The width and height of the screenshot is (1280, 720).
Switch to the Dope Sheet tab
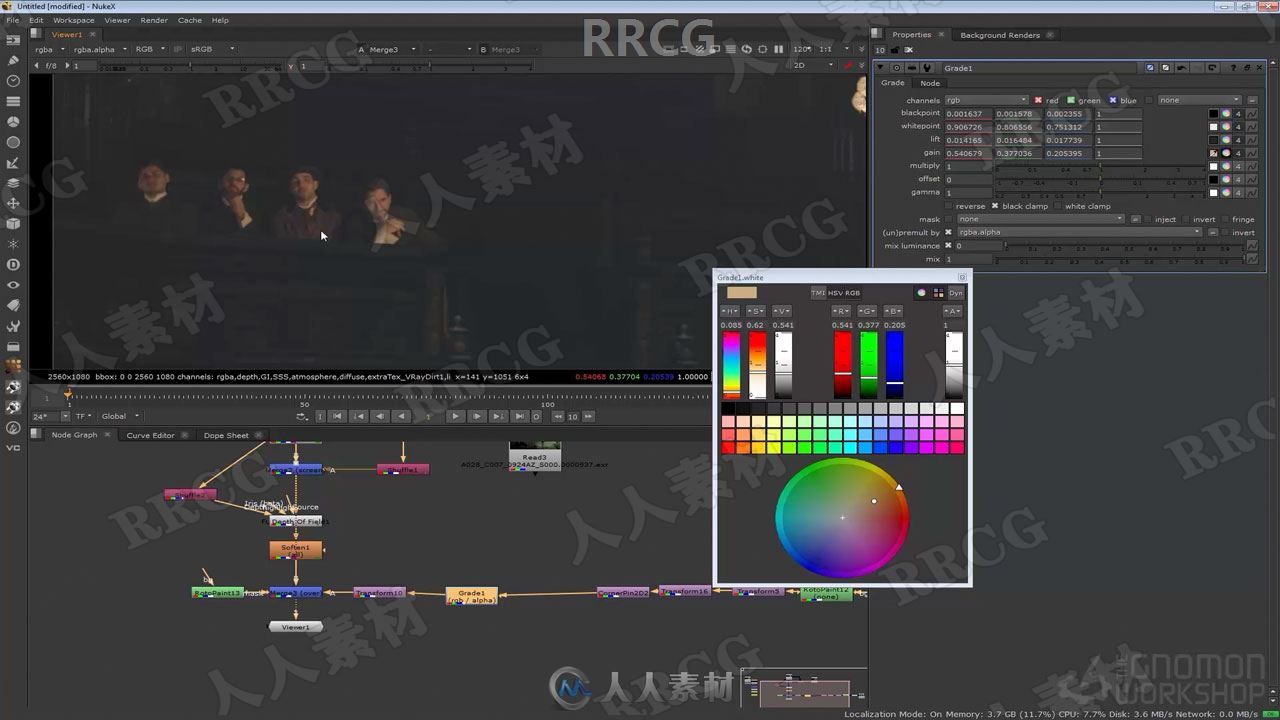pyautogui.click(x=226, y=435)
